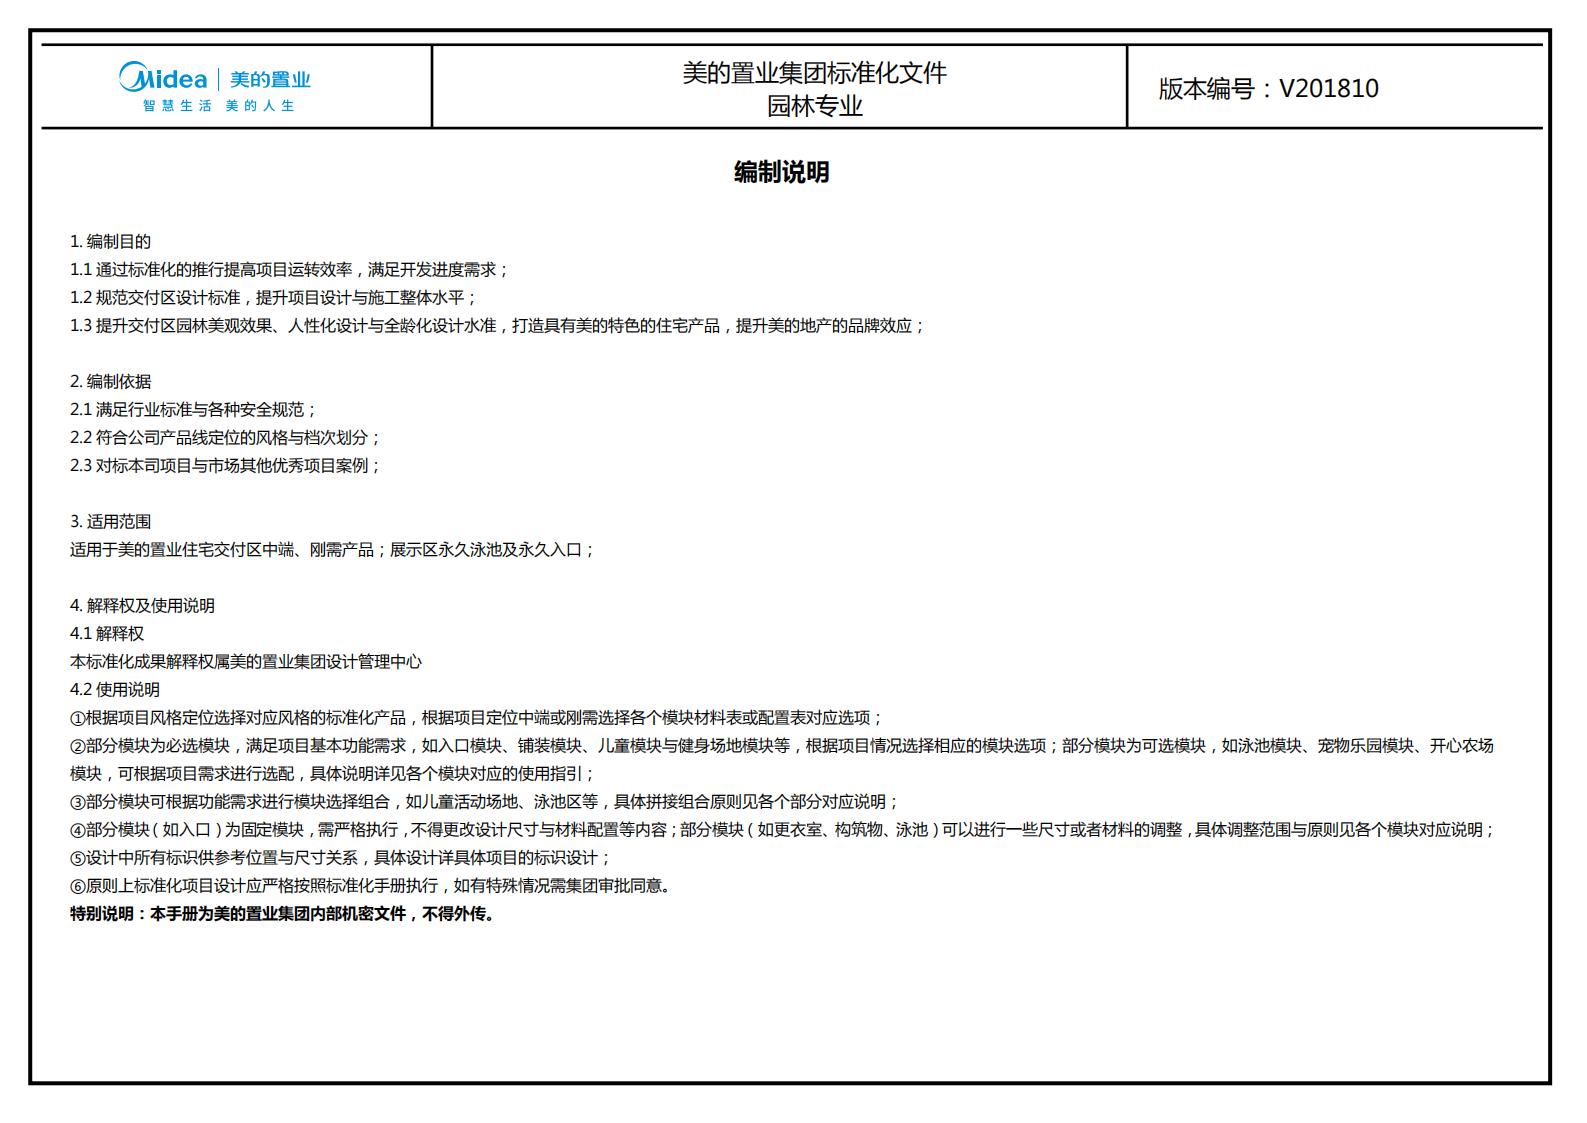This screenshot has width=1587, height=1123.
Task: Click line 2.1 '满足行业标准与各种安全规范'
Action: (x=194, y=409)
